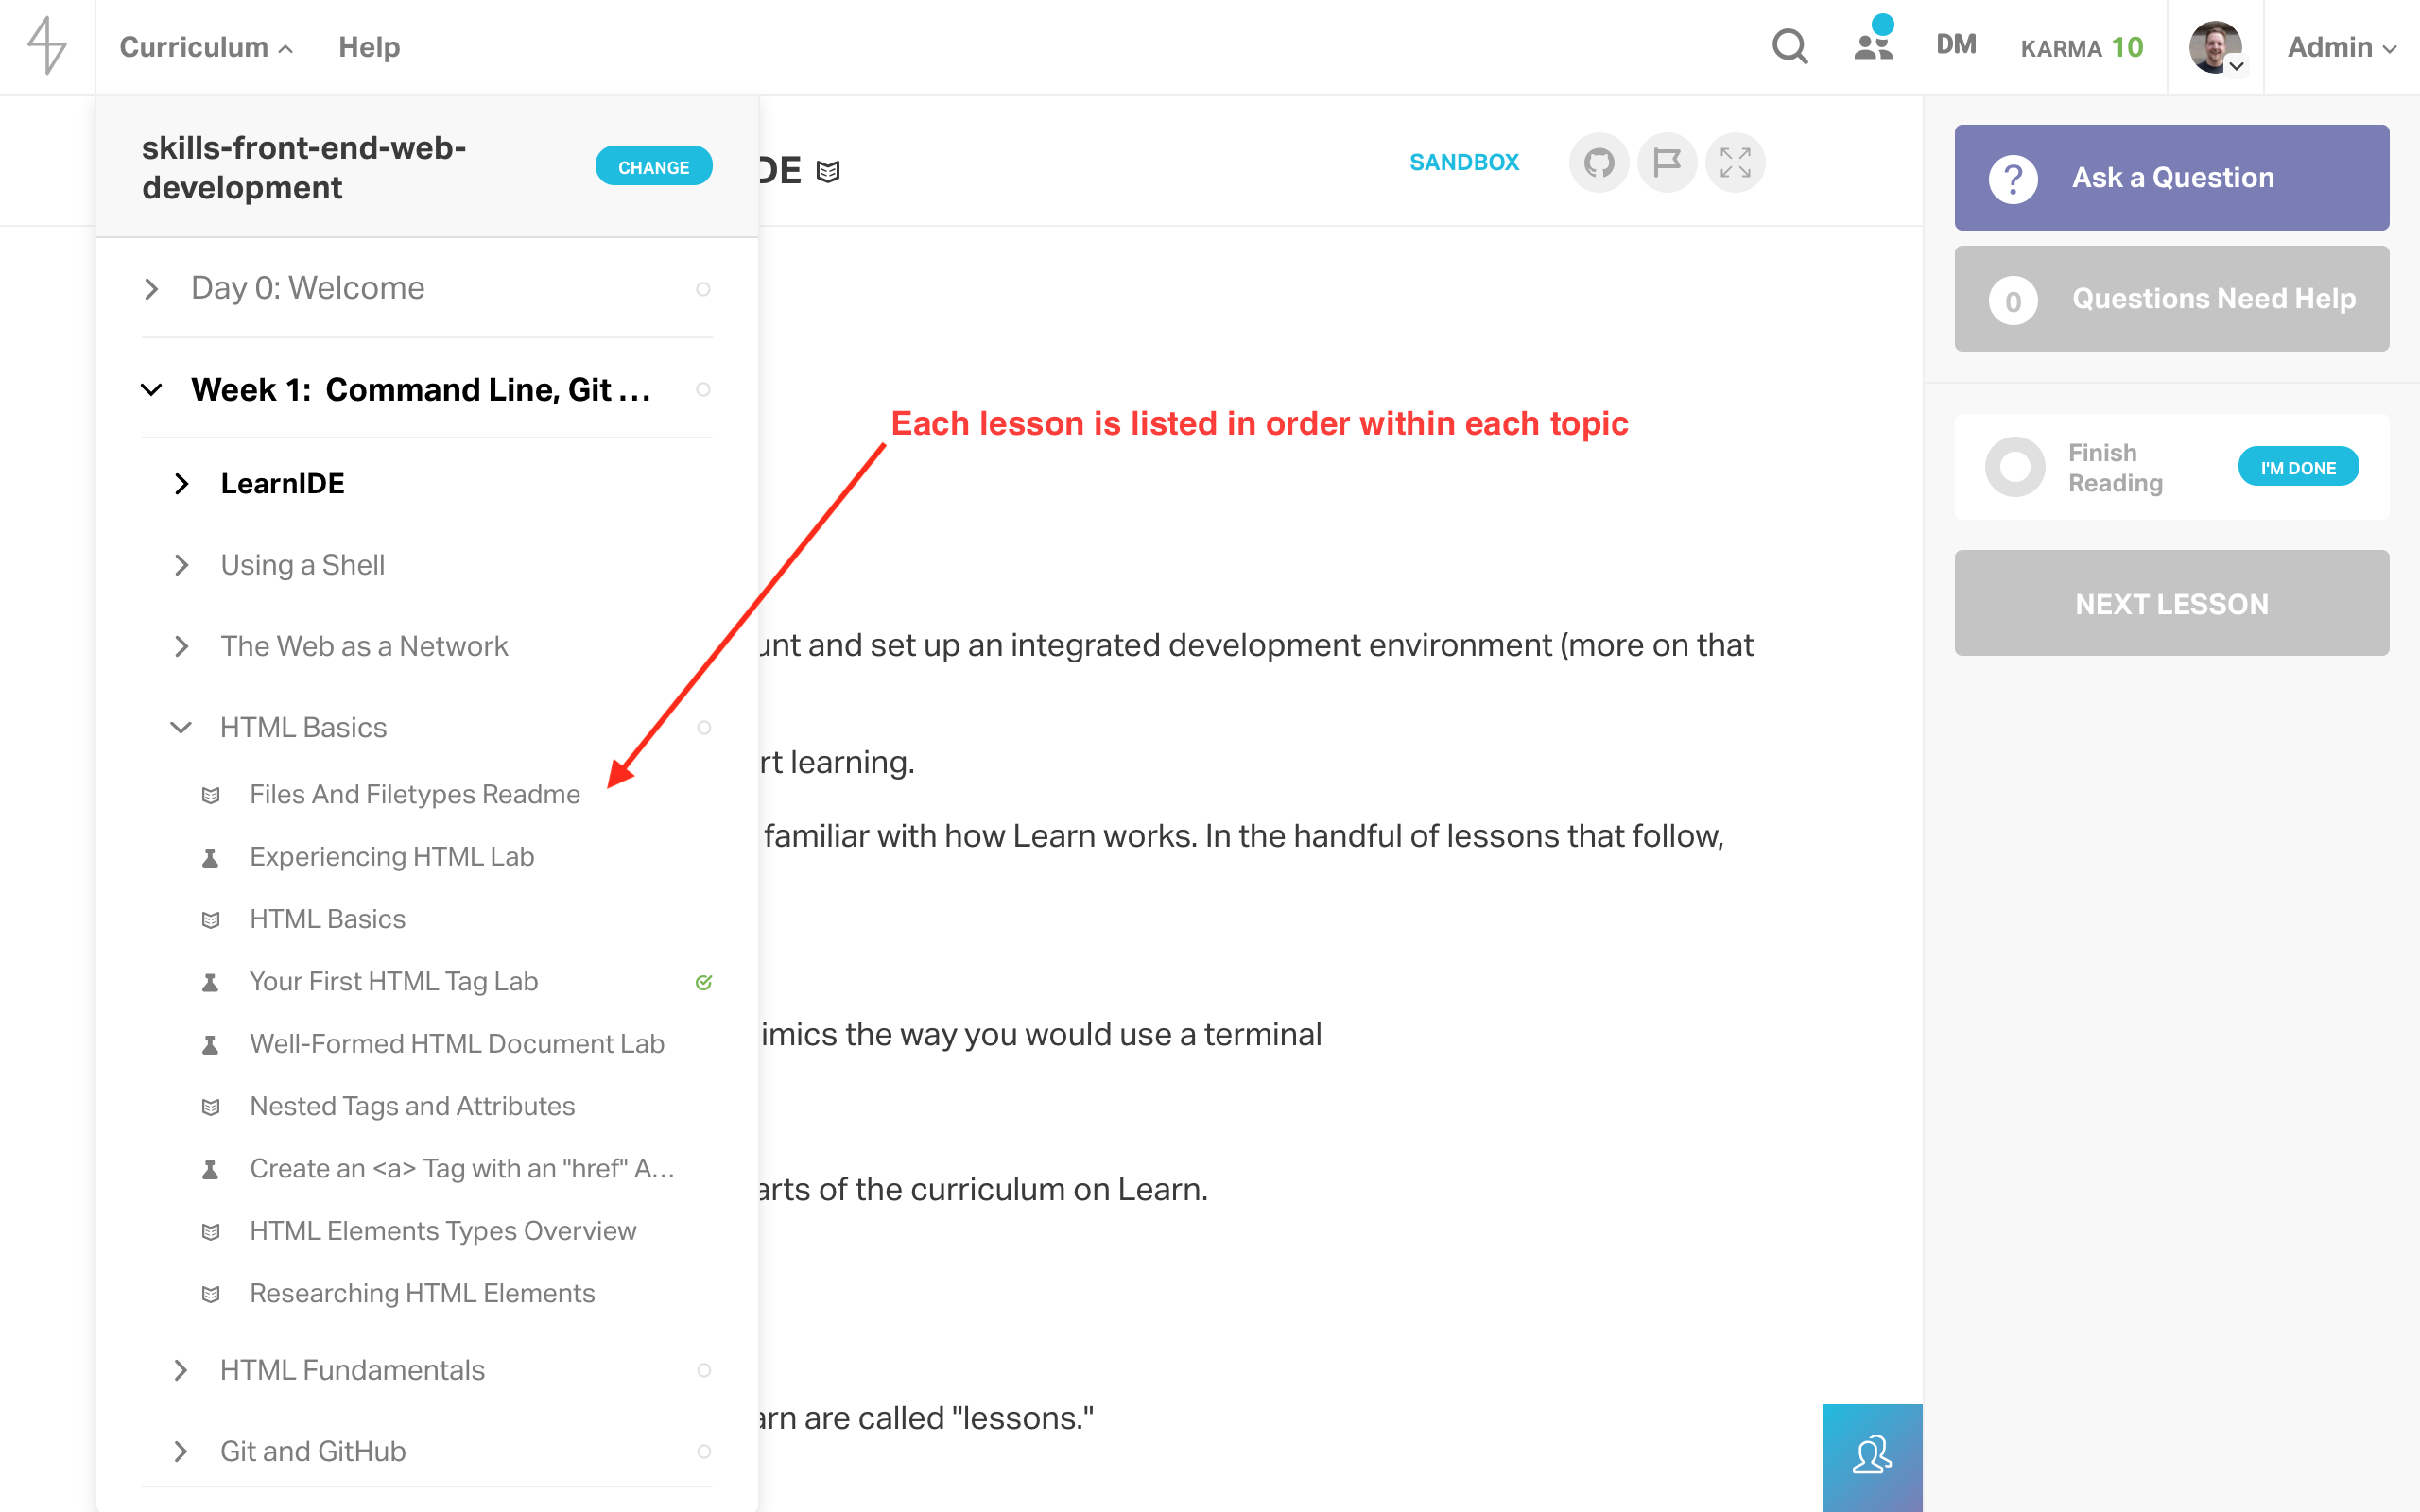The width and height of the screenshot is (2420, 1512).
Task: Expand the LearnIDE topic section
Action: point(183,484)
